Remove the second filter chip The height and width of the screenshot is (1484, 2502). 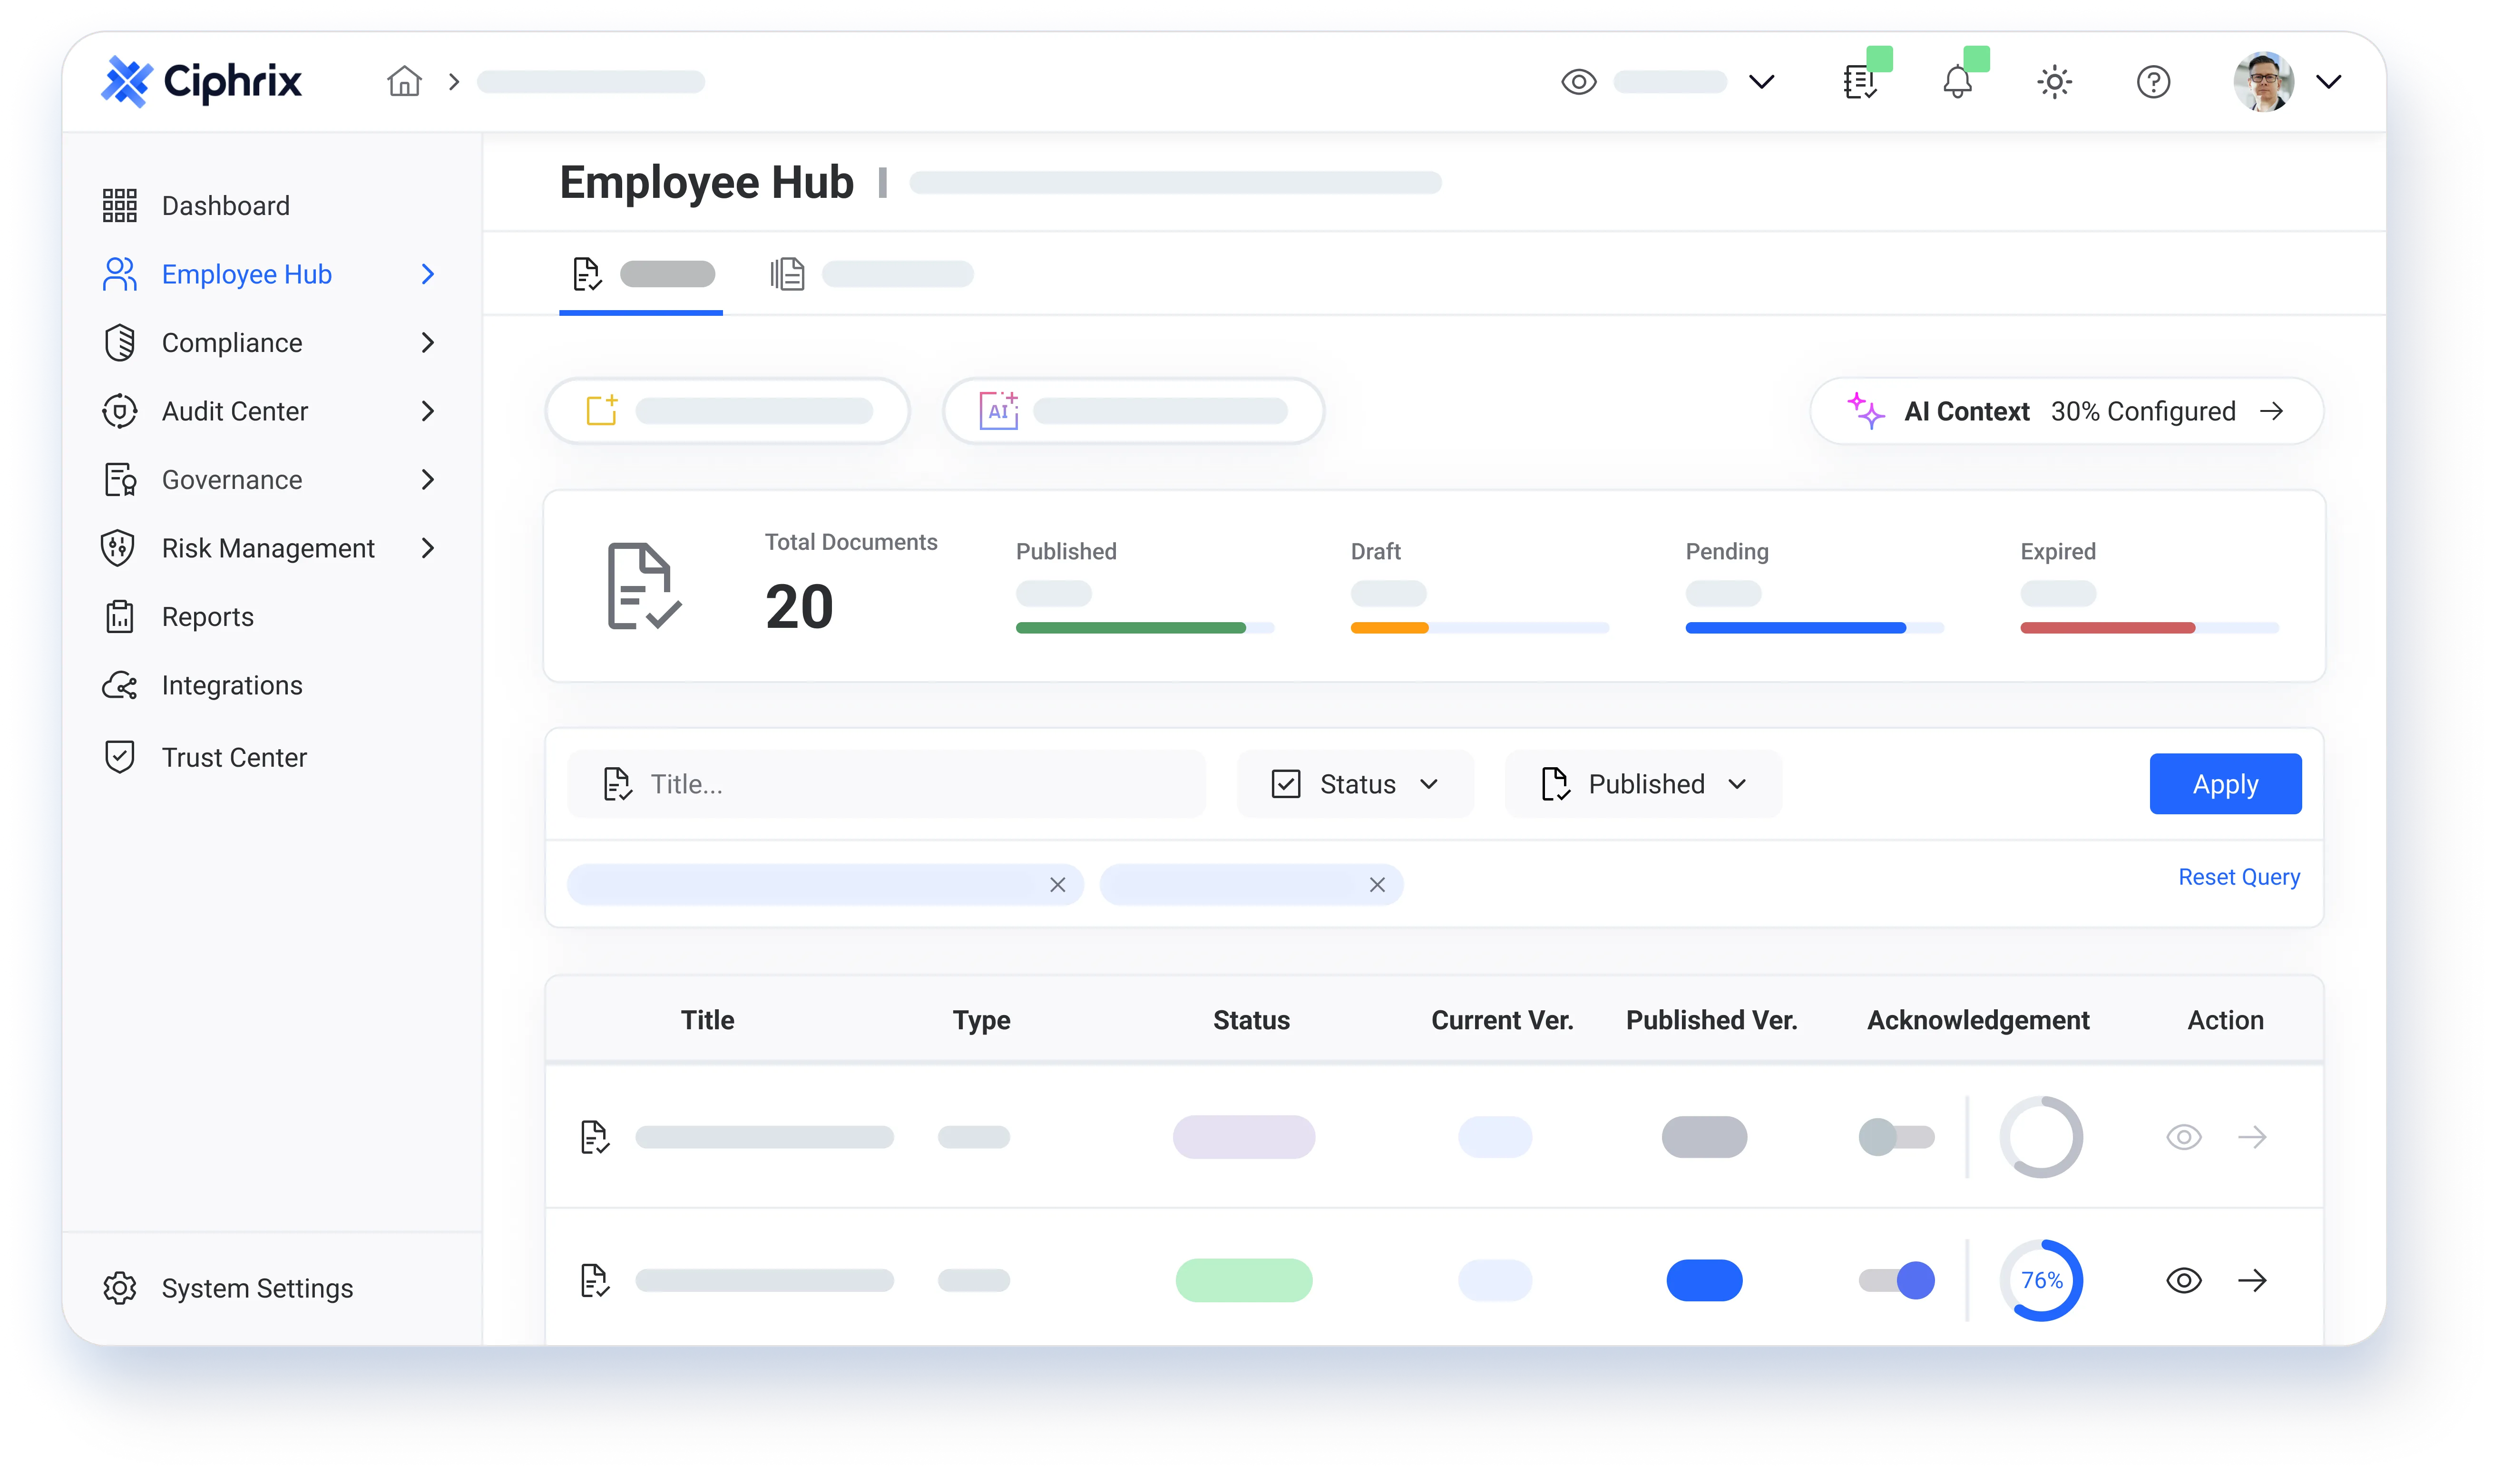point(1377,885)
